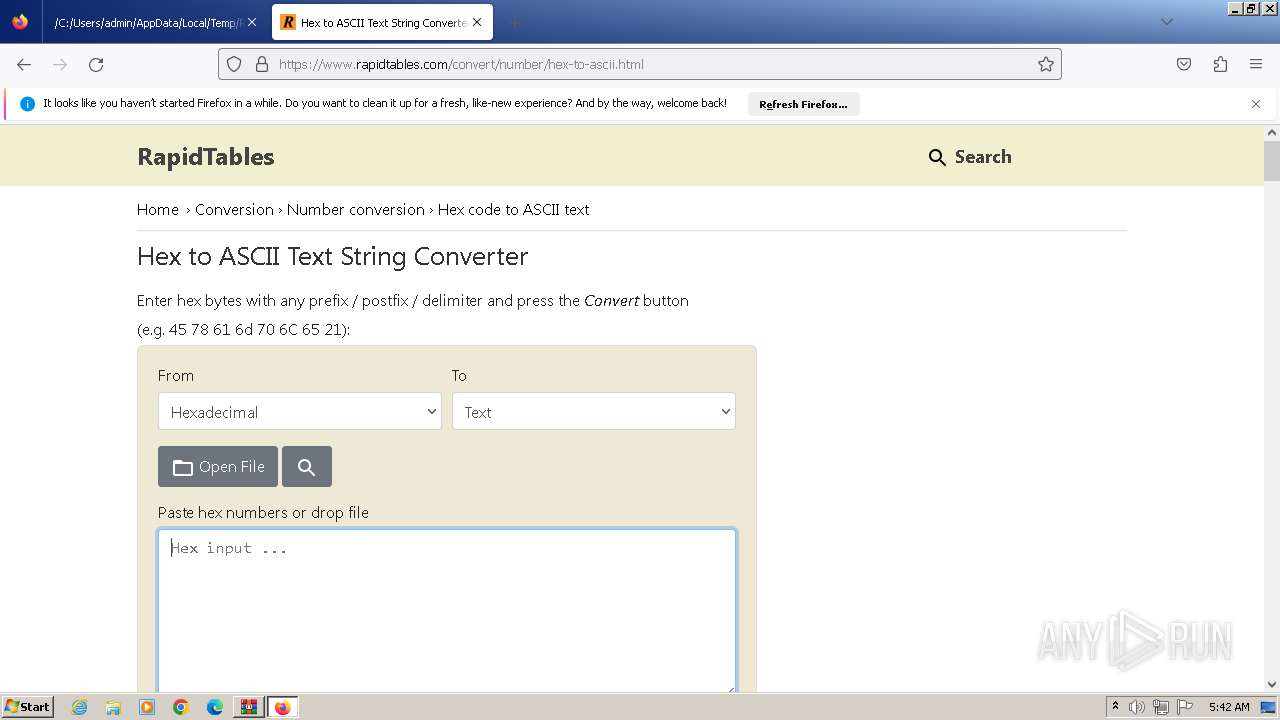Click the Refresh Firefox button
Image resolution: width=1280 pixels, height=720 pixels.
(803, 104)
